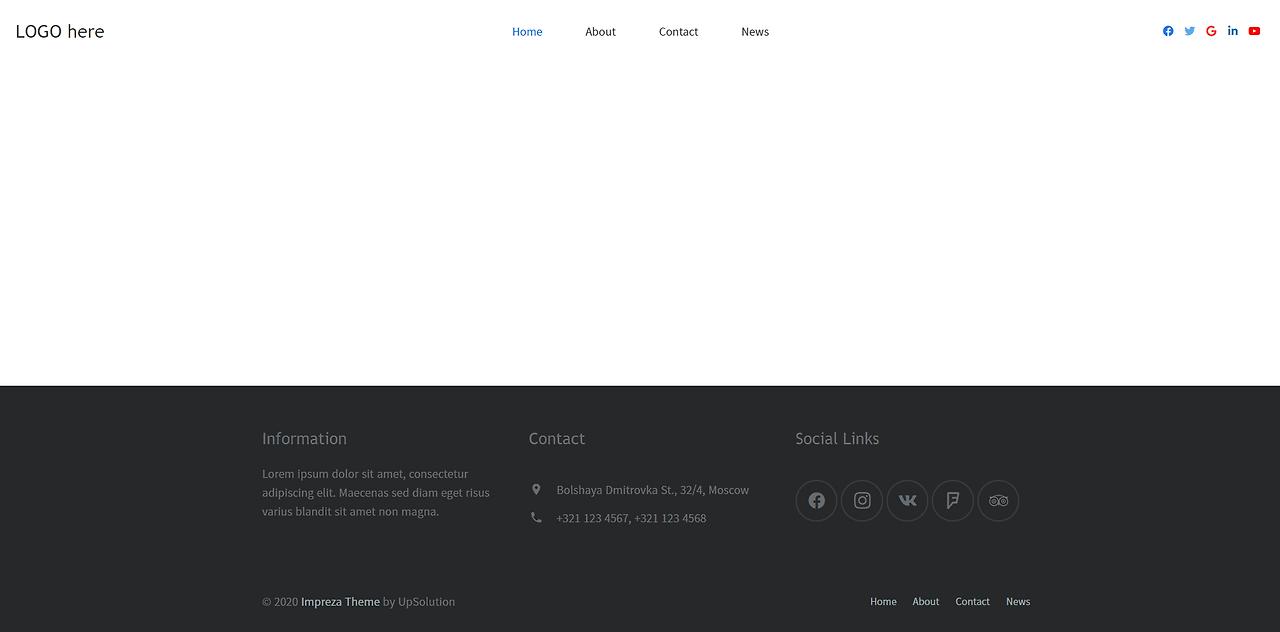Open the About page from the top navigation
The width and height of the screenshot is (1280, 632).
coord(600,31)
